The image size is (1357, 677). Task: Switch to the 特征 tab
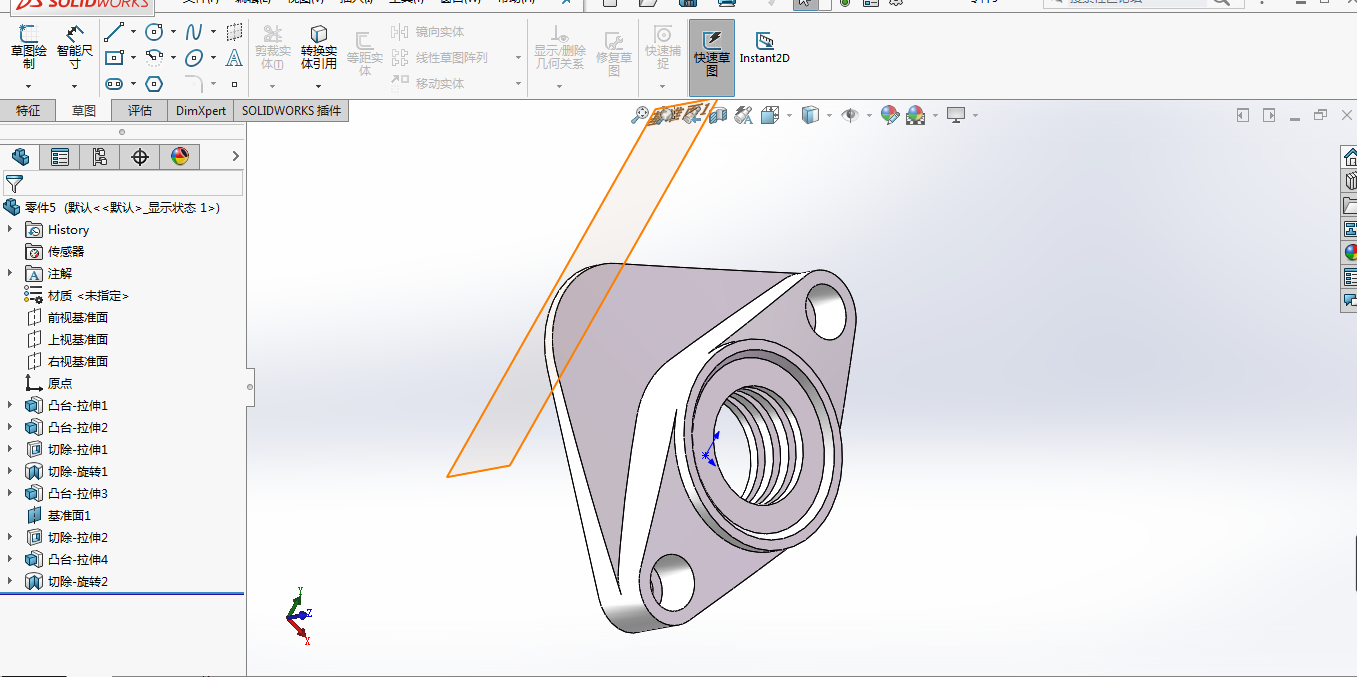pyautogui.click(x=28, y=111)
